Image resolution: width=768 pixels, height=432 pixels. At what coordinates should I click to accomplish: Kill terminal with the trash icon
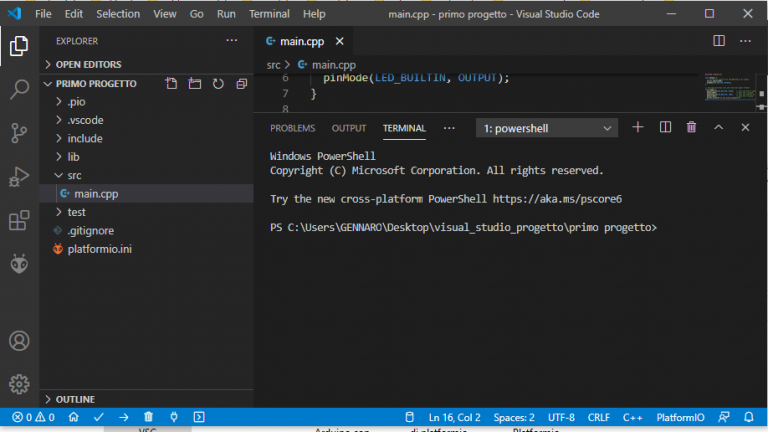[691, 128]
